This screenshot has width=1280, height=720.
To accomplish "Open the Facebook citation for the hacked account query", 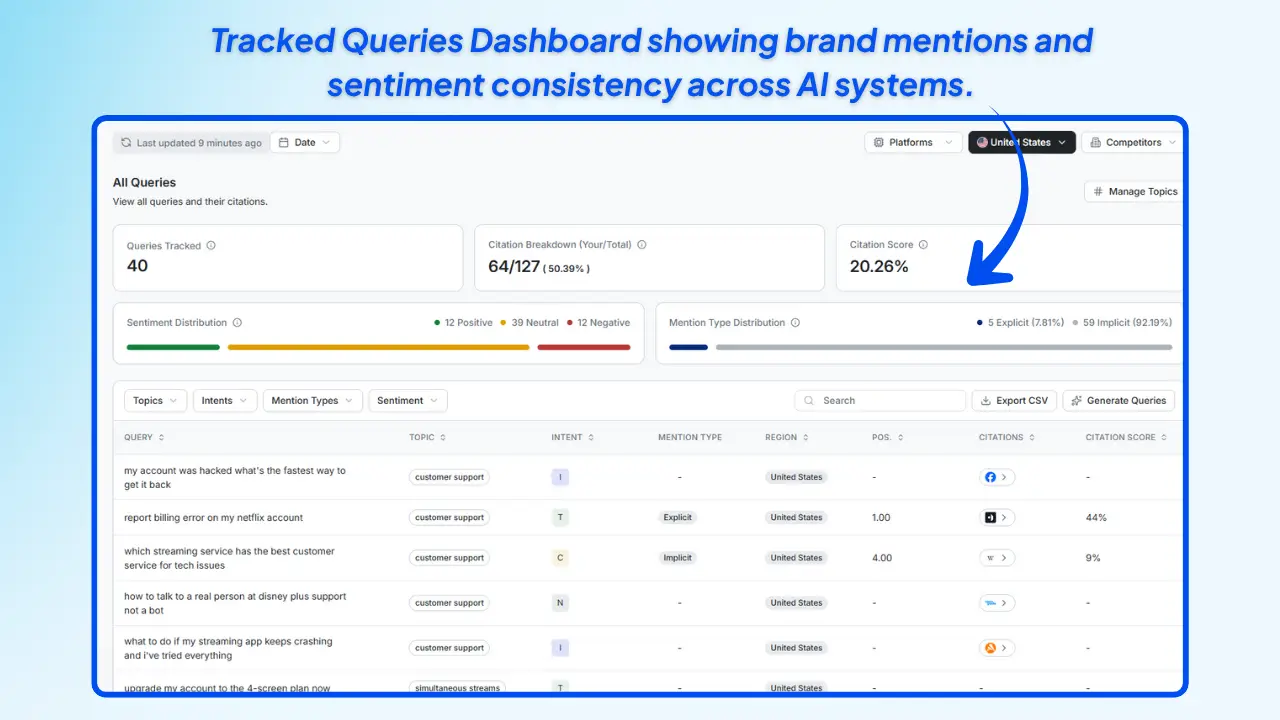I will (991, 477).
